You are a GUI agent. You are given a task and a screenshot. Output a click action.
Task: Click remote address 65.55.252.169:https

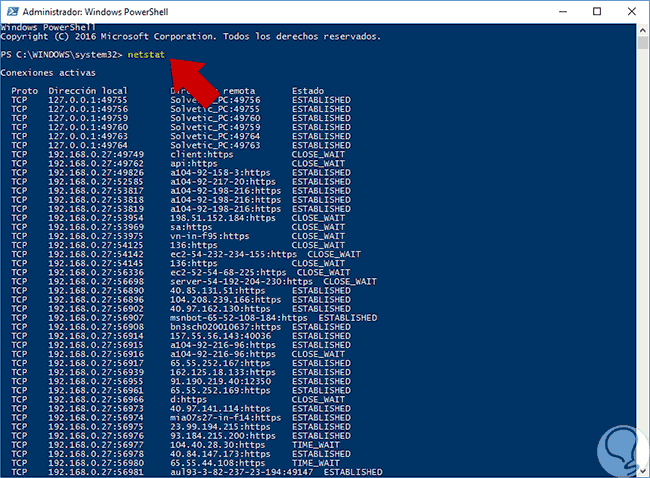click(220, 391)
